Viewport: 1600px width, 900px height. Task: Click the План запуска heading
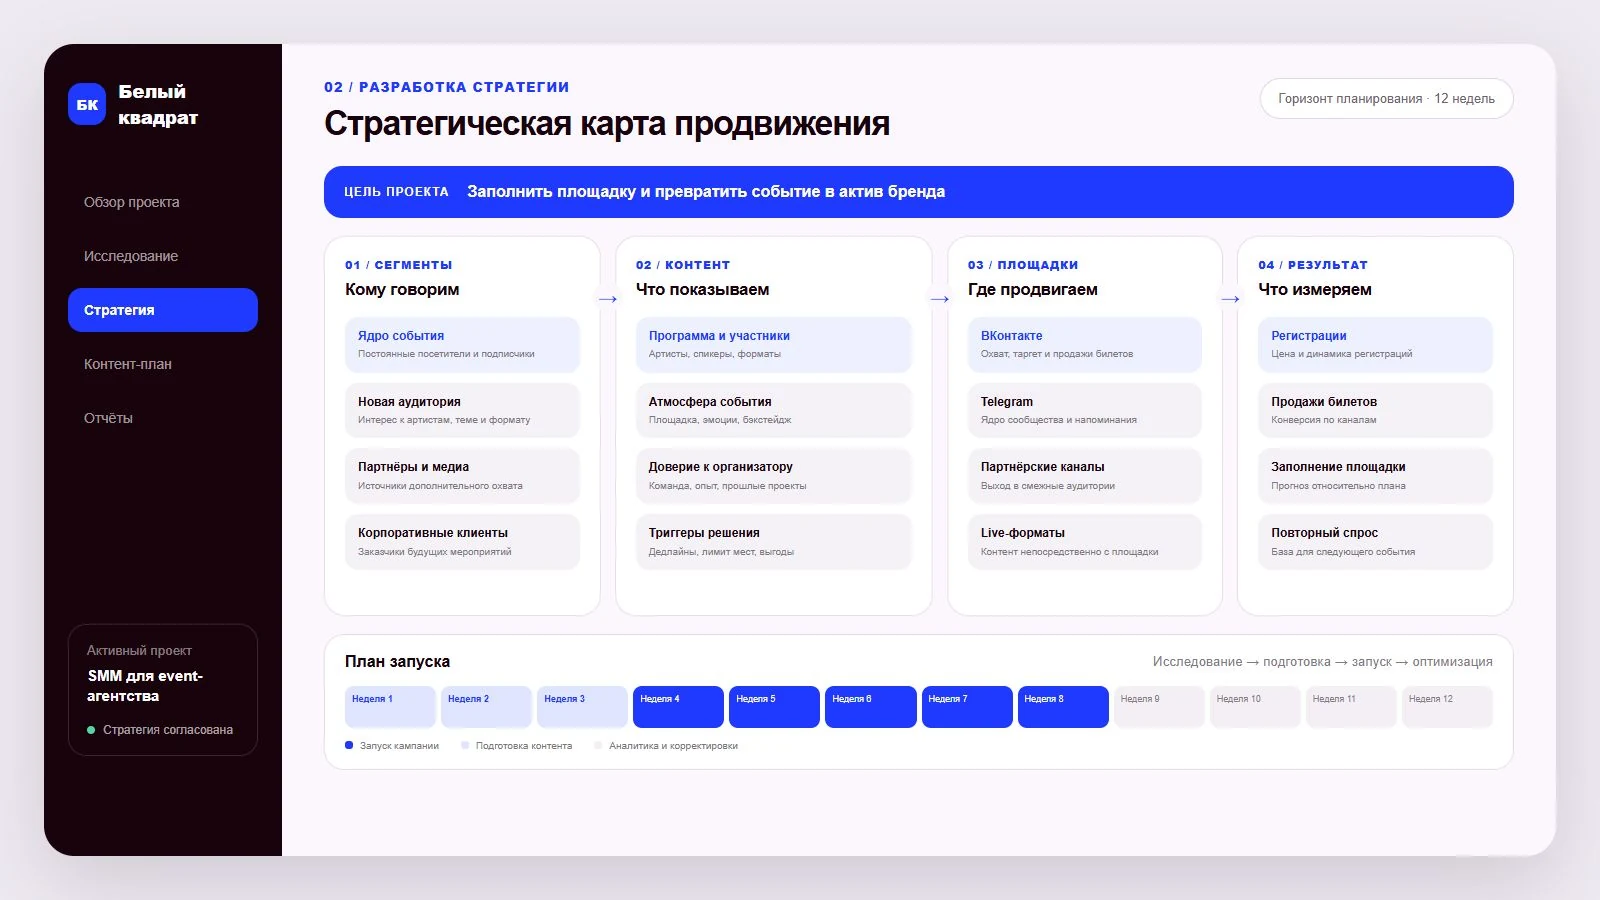point(397,661)
